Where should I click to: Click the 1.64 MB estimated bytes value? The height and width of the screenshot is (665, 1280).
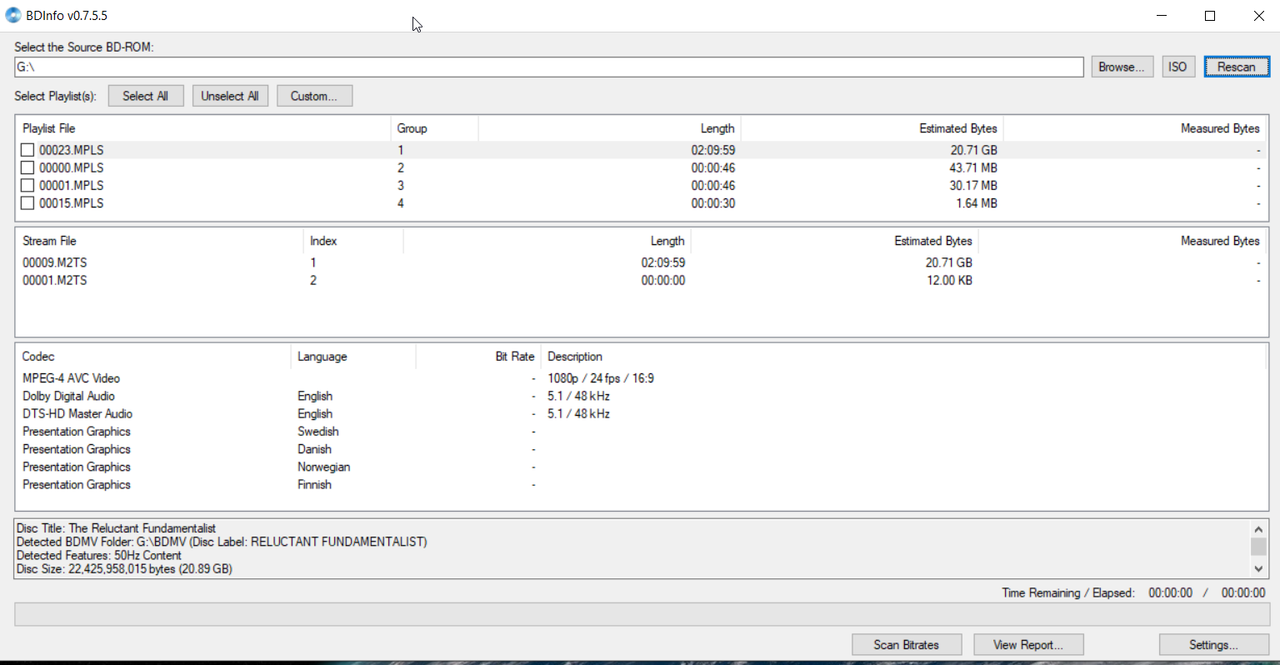tap(977, 204)
